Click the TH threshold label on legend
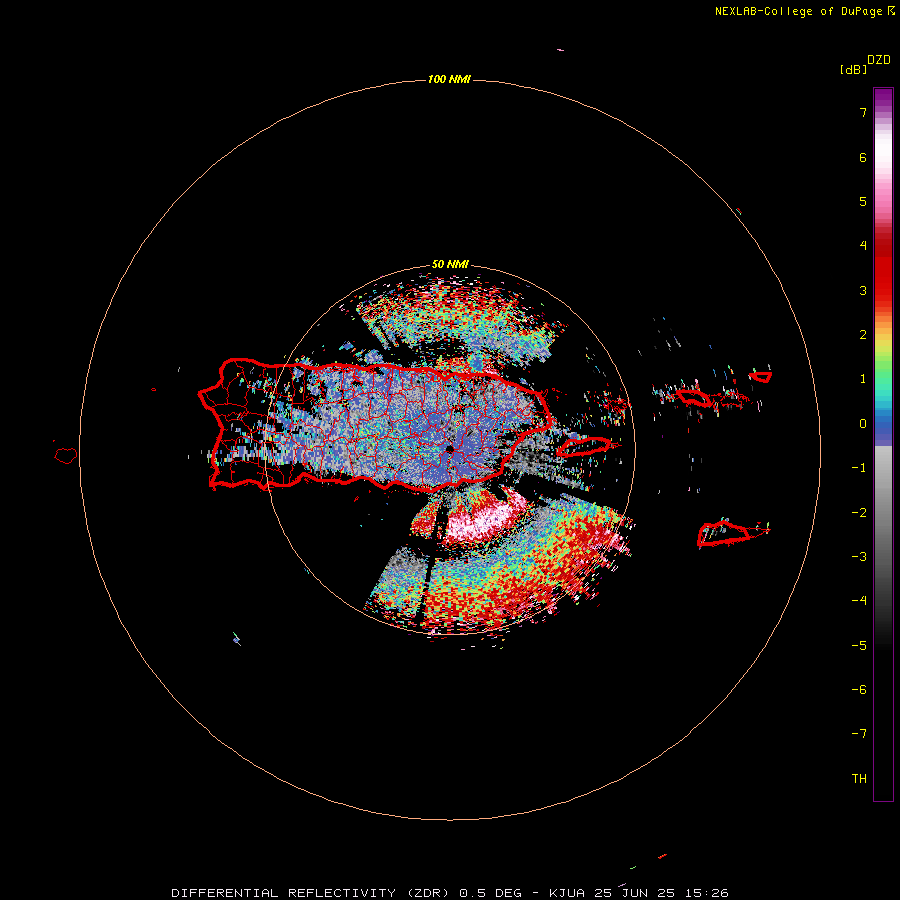 (859, 779)
